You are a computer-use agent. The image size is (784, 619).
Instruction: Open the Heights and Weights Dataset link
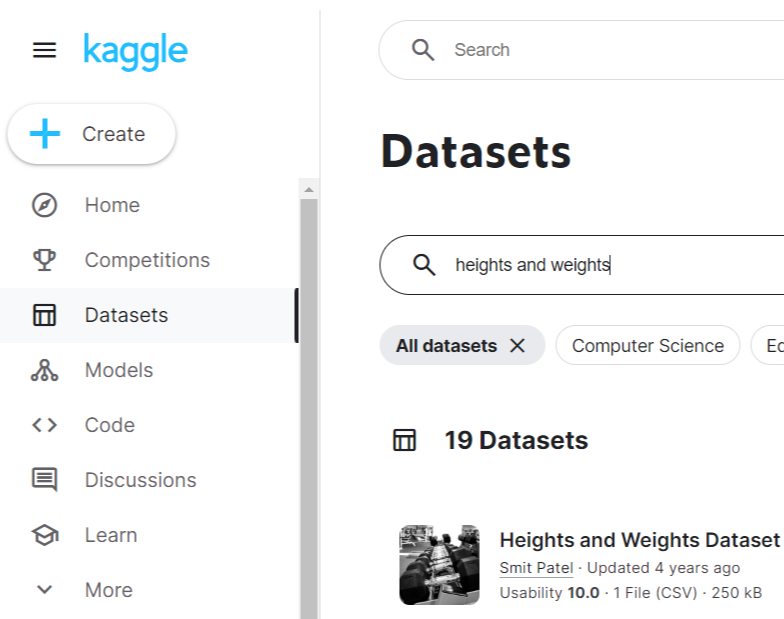[x=640, y=540]
